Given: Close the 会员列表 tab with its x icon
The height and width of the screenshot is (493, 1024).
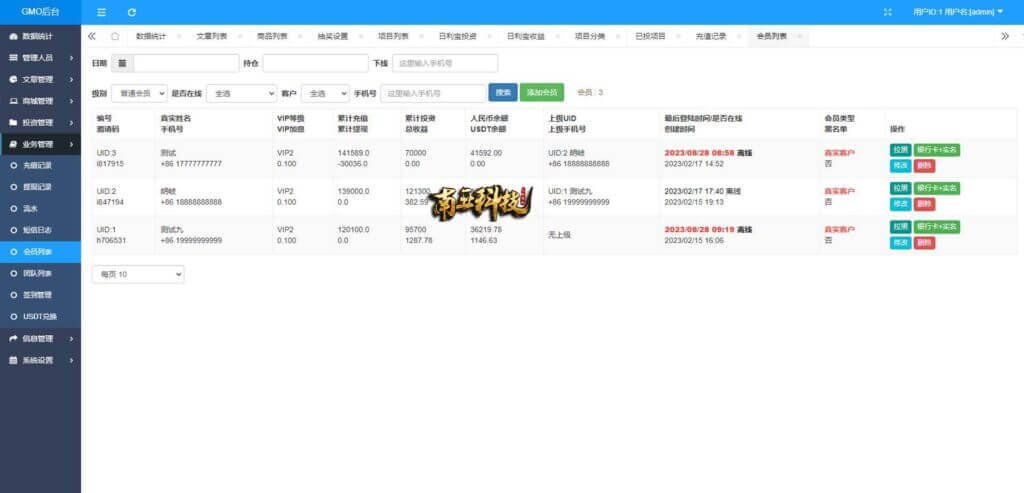Looking at the screenshot, I should pyautogui.click(x=800, y=36).
